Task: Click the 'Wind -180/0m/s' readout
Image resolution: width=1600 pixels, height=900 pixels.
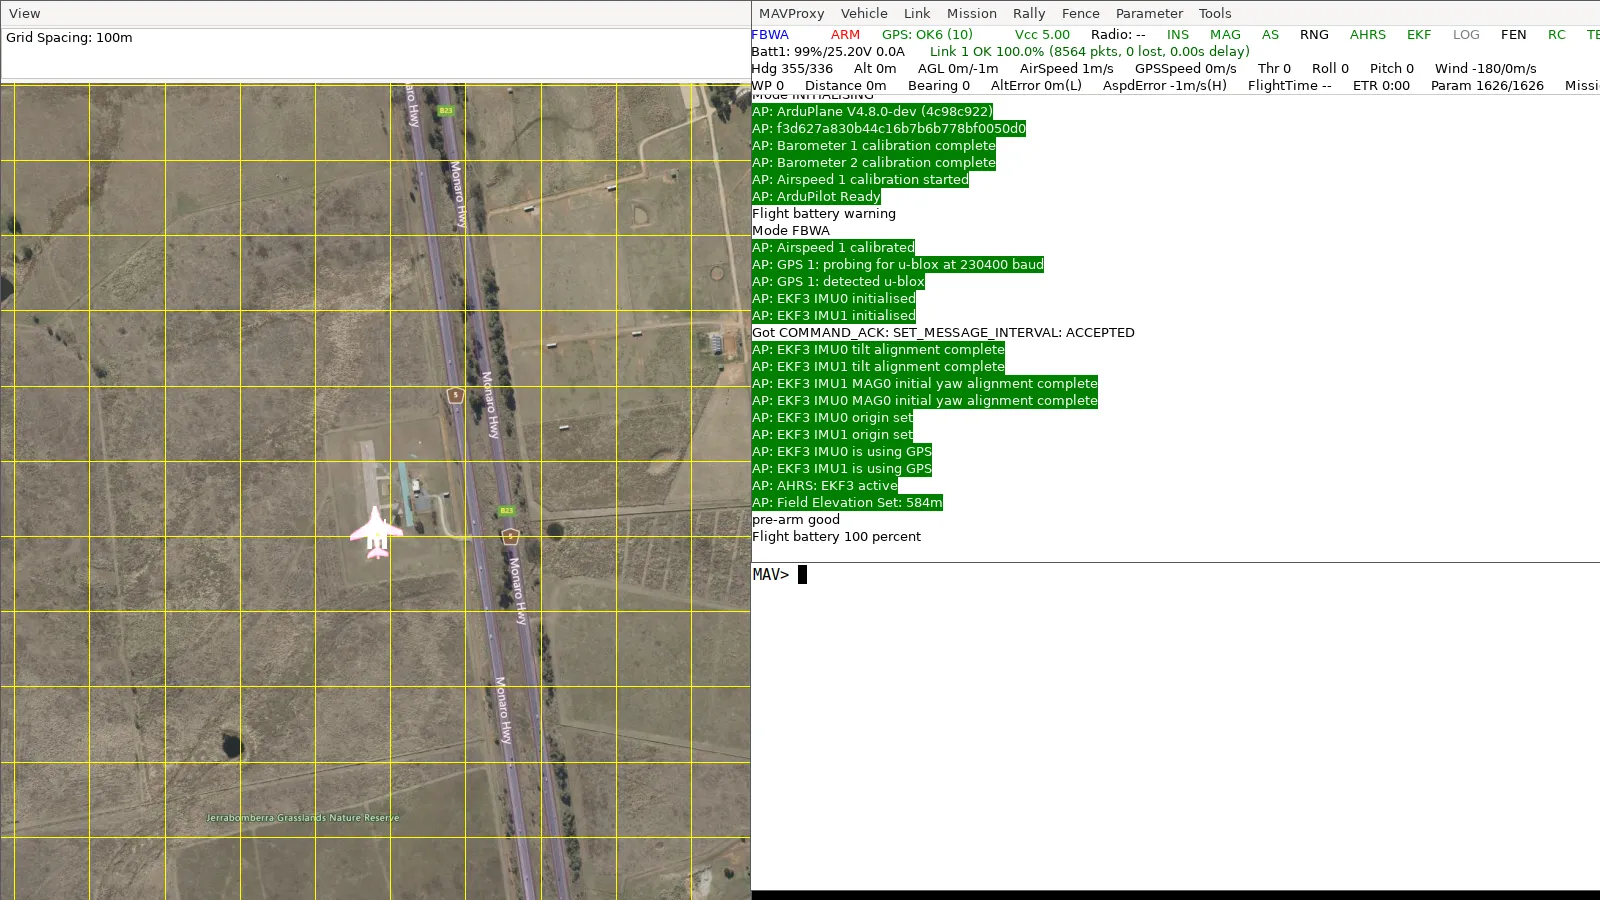Action: click(x=1485, y=69)
